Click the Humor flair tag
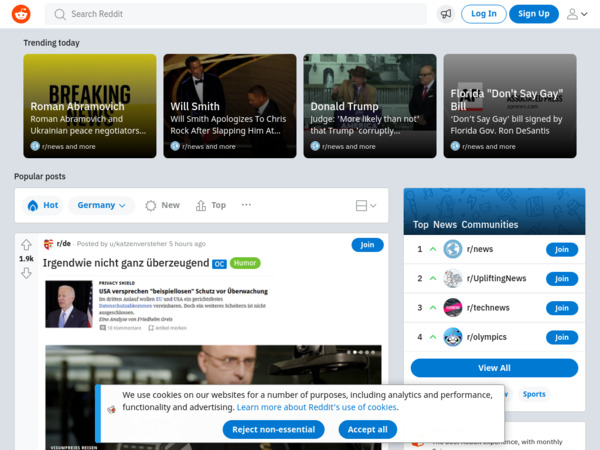The width and height of the screenshot is (600, 450). [245, 263]
